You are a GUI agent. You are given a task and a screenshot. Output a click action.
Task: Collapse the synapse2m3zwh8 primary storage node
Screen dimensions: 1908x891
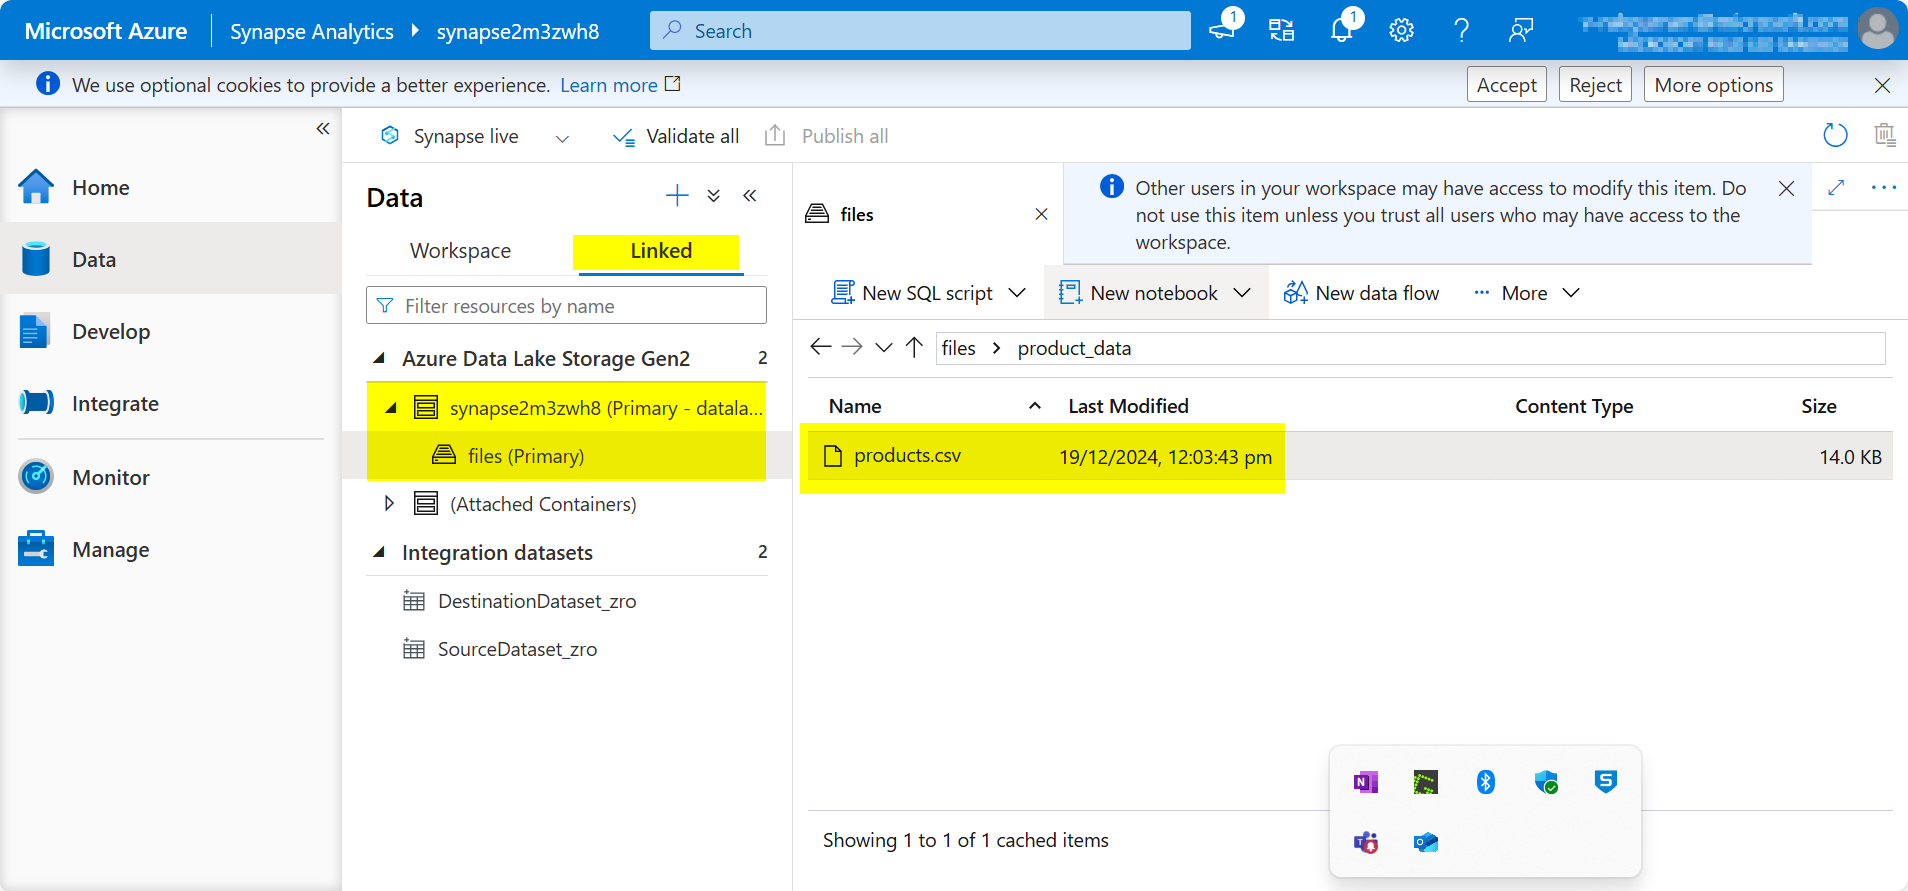tap(391, 407)
